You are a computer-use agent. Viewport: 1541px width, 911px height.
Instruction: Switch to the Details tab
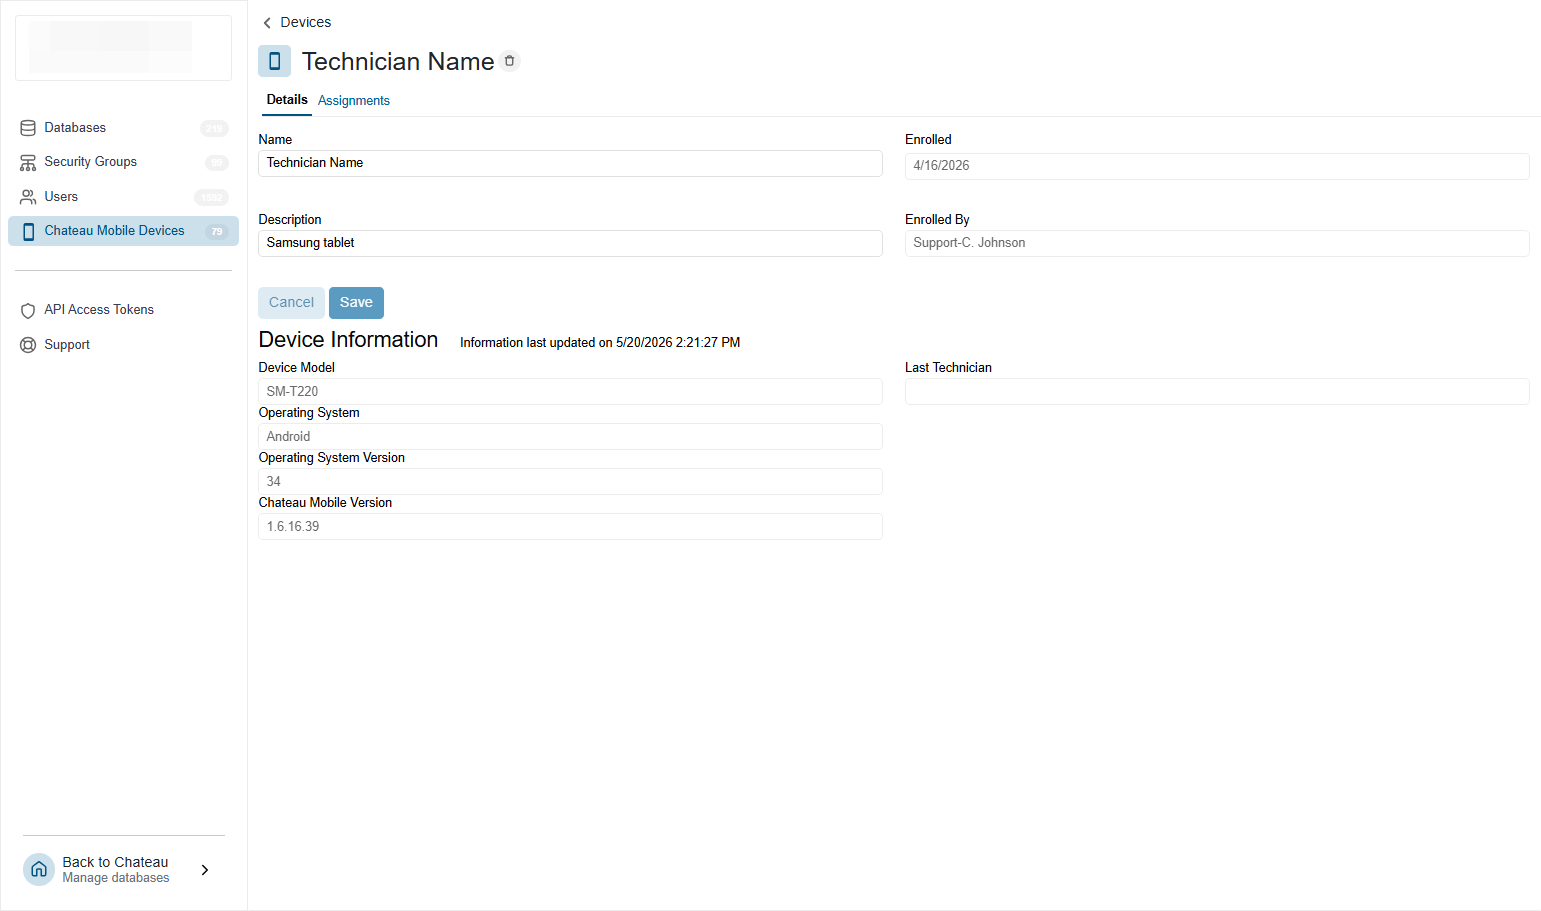coord(287,100)
